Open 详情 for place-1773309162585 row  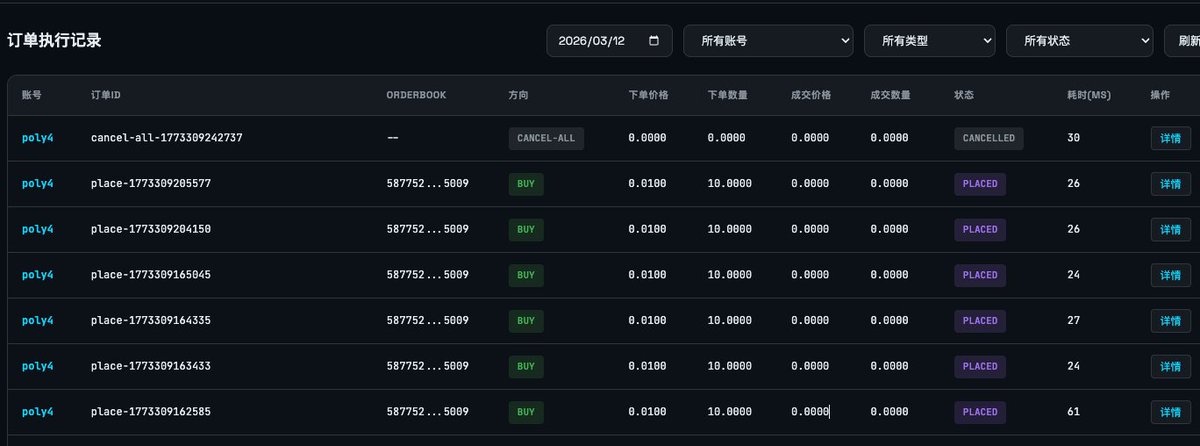click(1170, 412)
